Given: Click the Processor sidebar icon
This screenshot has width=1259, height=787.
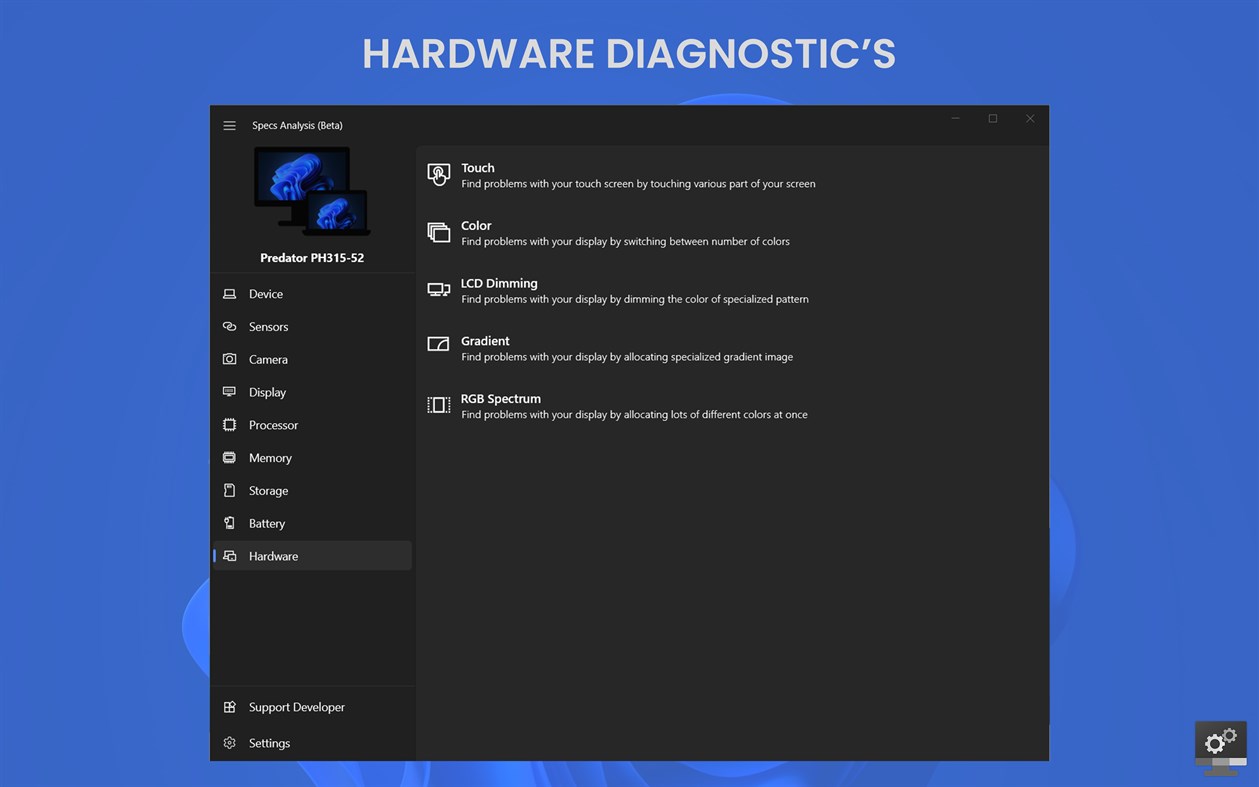Looking at the screenshot, I should click(x=230, y=424).
